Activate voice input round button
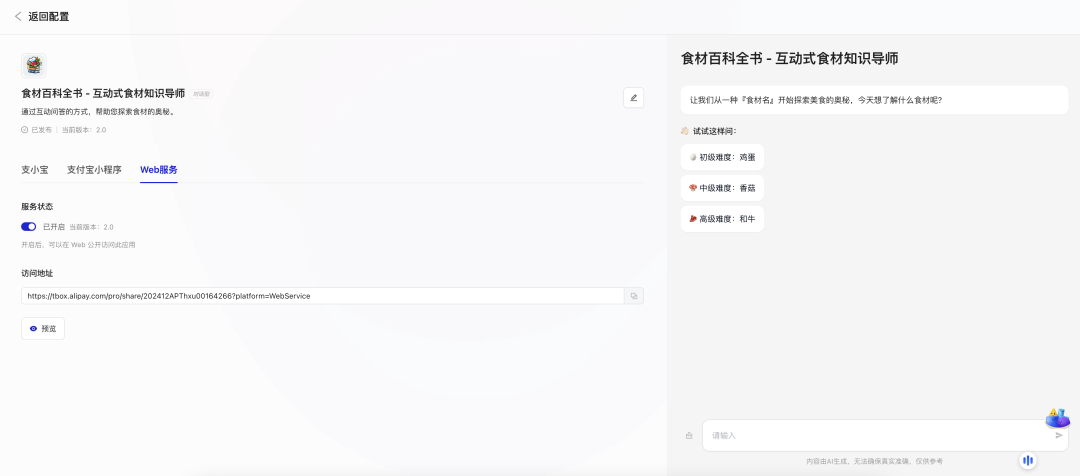 (x=1028, y=460)
